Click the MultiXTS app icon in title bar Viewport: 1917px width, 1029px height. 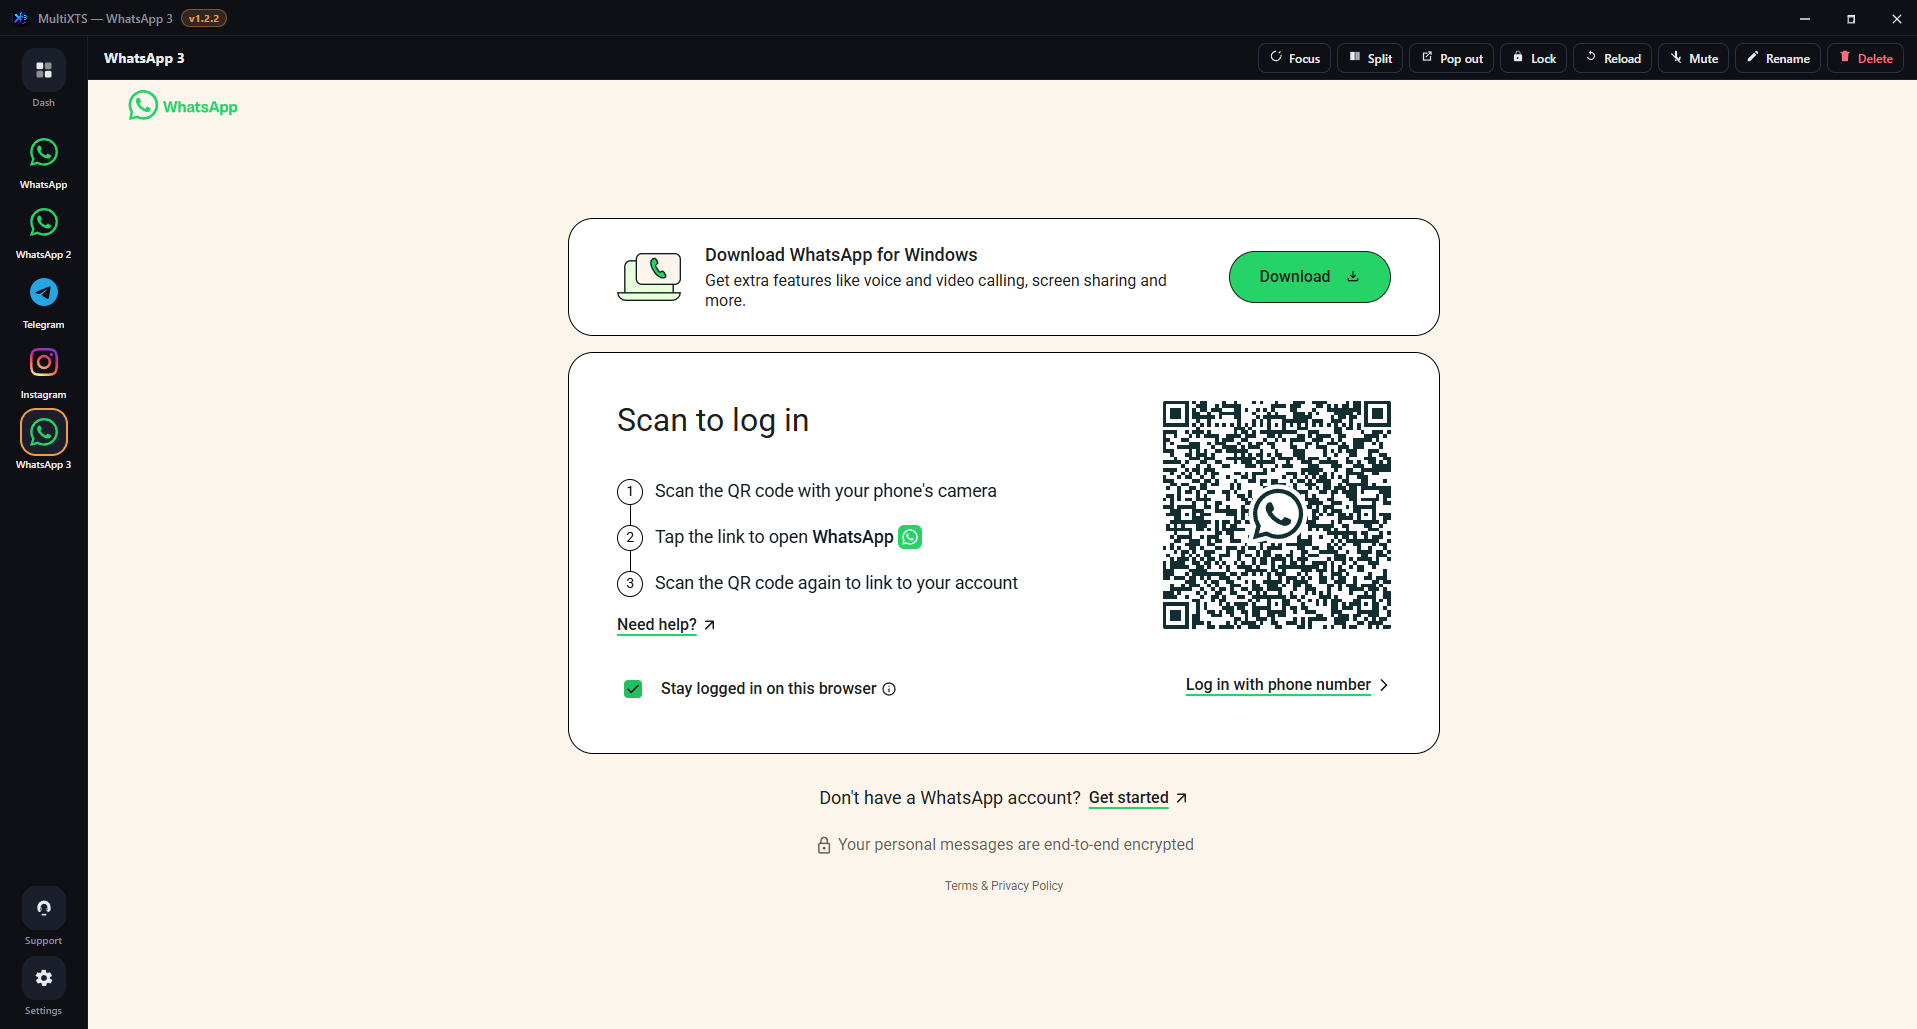click(x=20, y=18)
